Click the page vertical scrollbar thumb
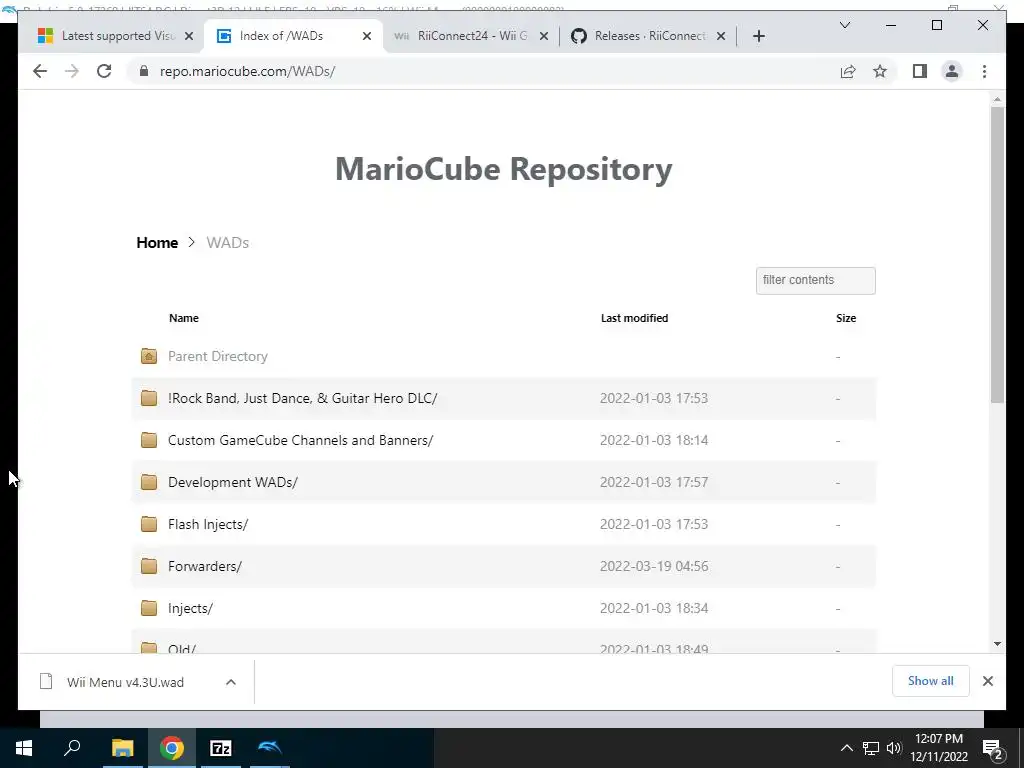1024x768 pixels. click(x=997, y=255)
